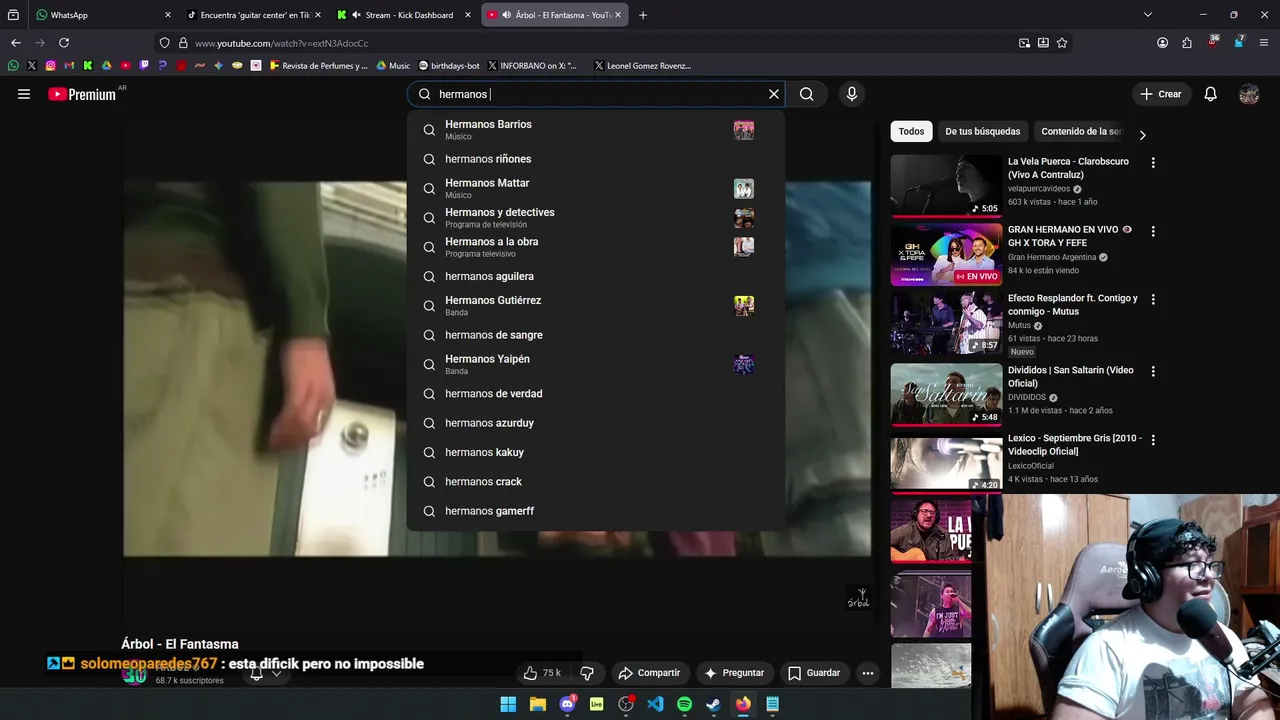The image size is (1280, 720).
Task: Select the 'Todos' filter chip
Action: 911,131
